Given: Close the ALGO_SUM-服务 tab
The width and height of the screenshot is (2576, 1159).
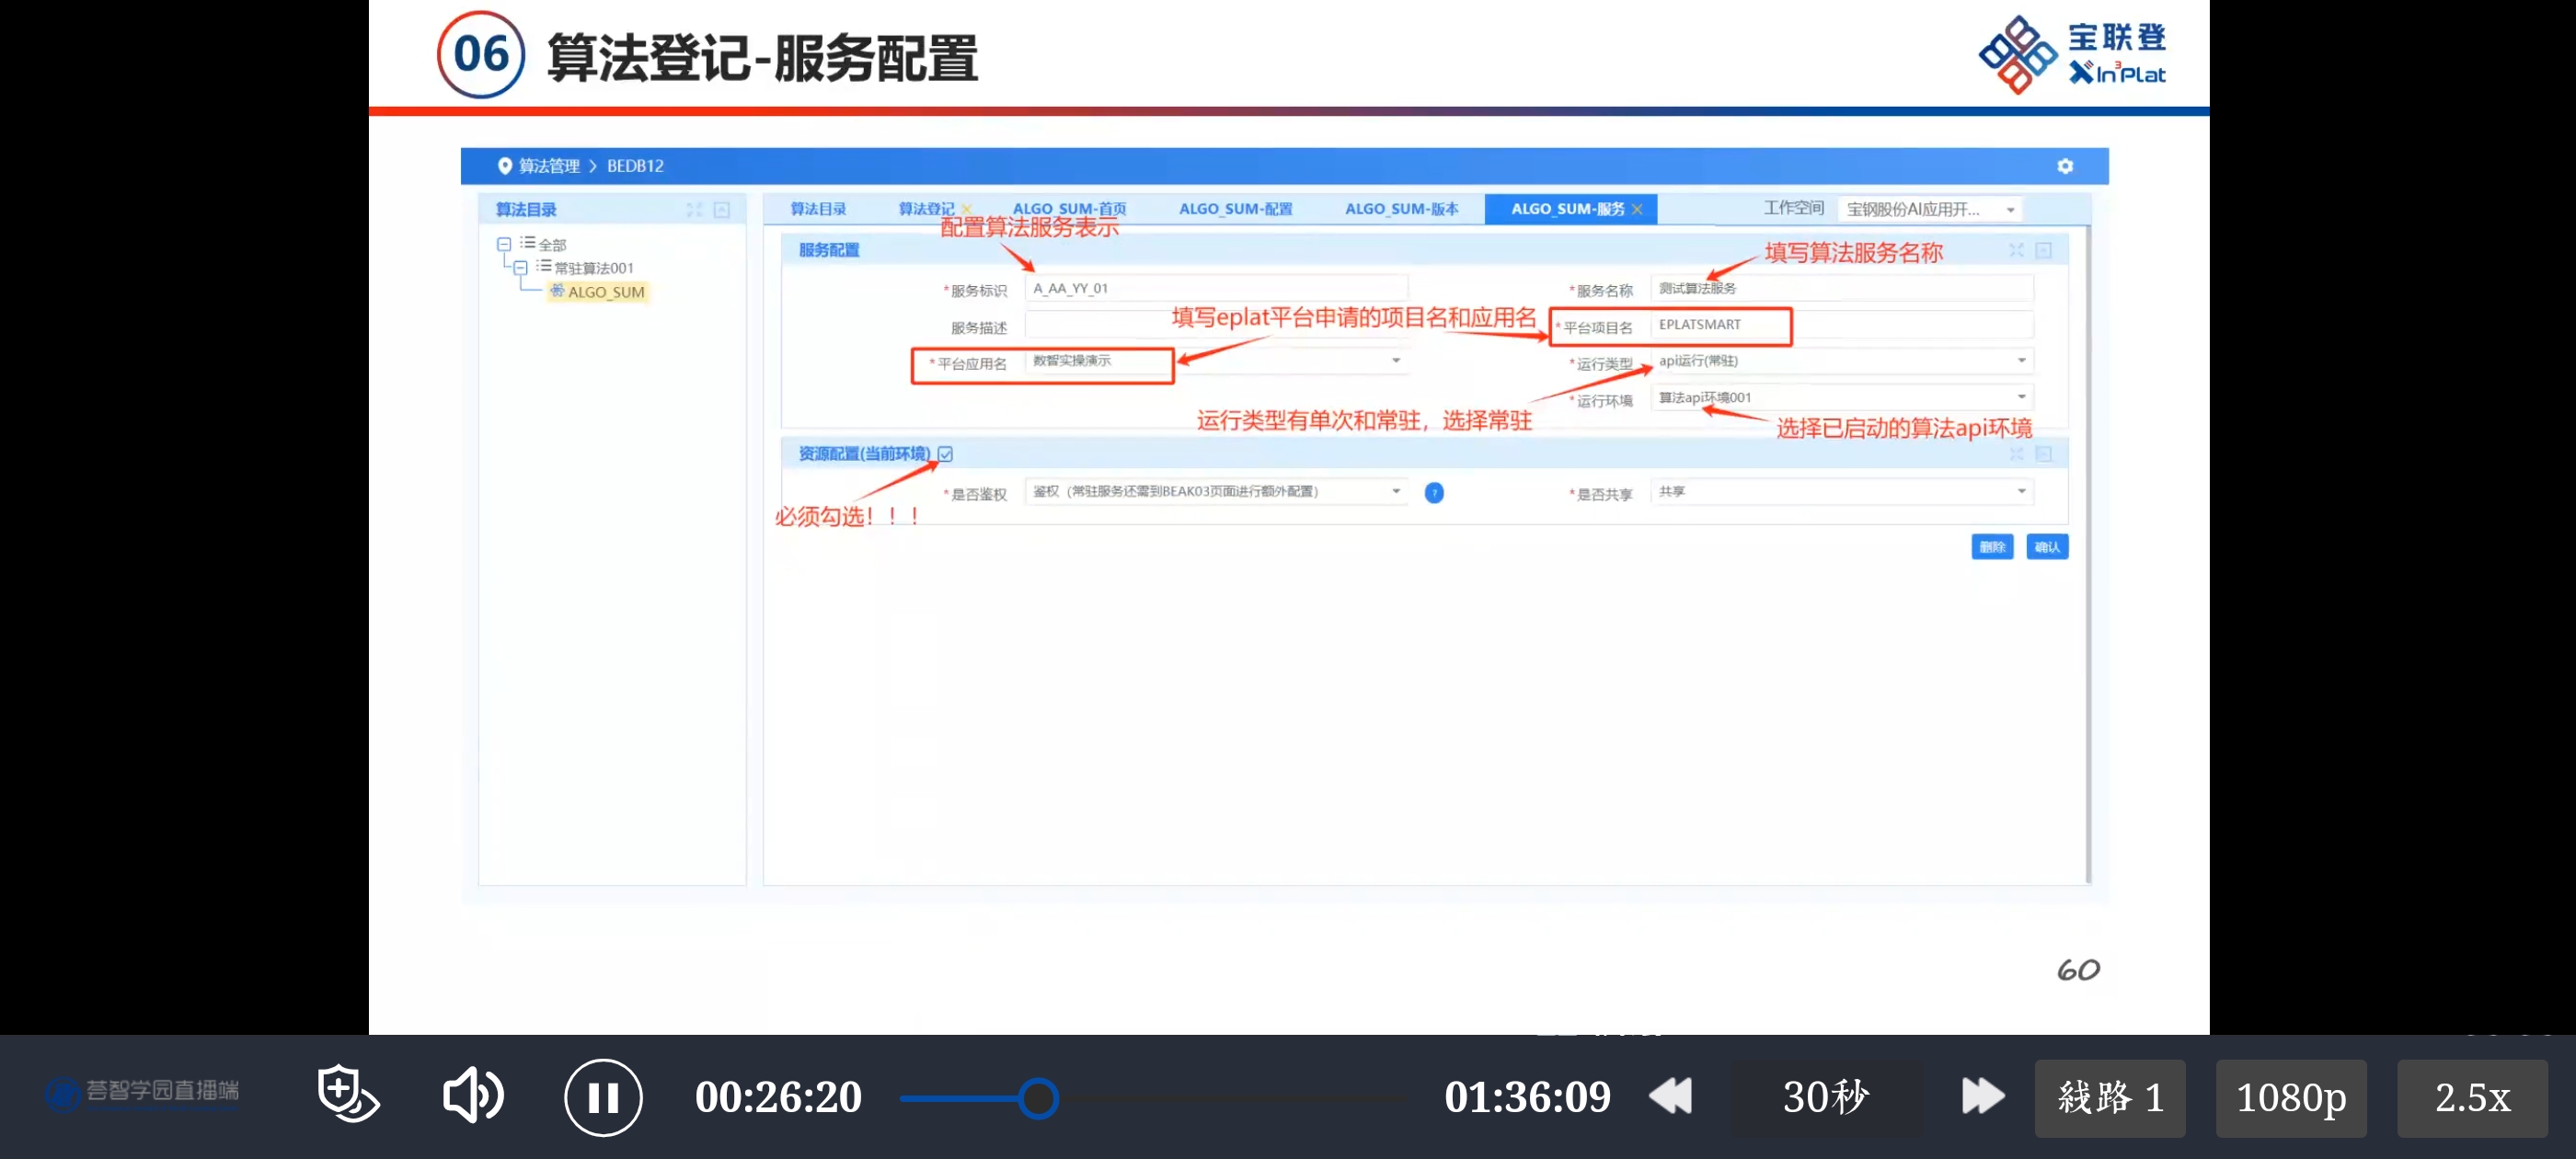Looking at the screenshot, I should tap(1637, 209).
